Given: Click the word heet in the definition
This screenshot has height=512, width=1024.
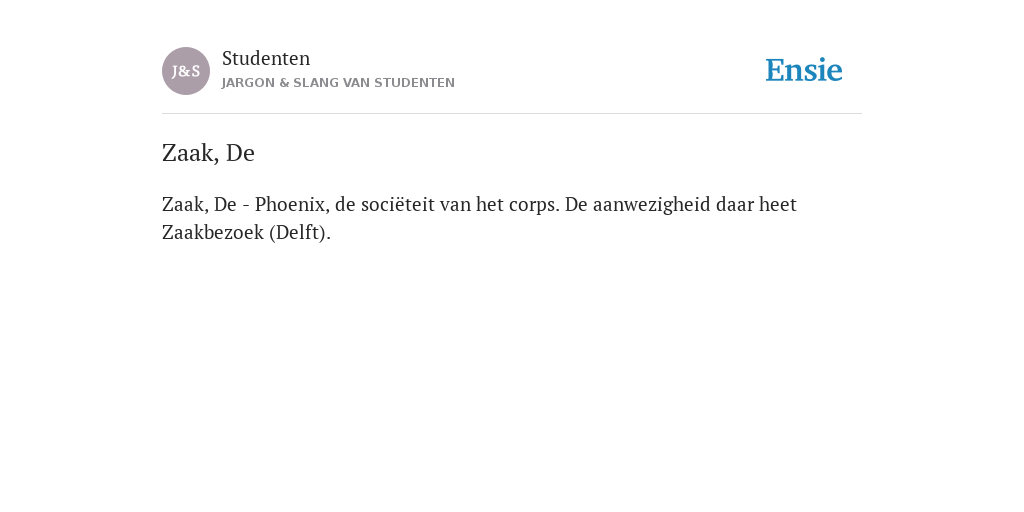Looking at the screenshot, I should click(778, 205).
